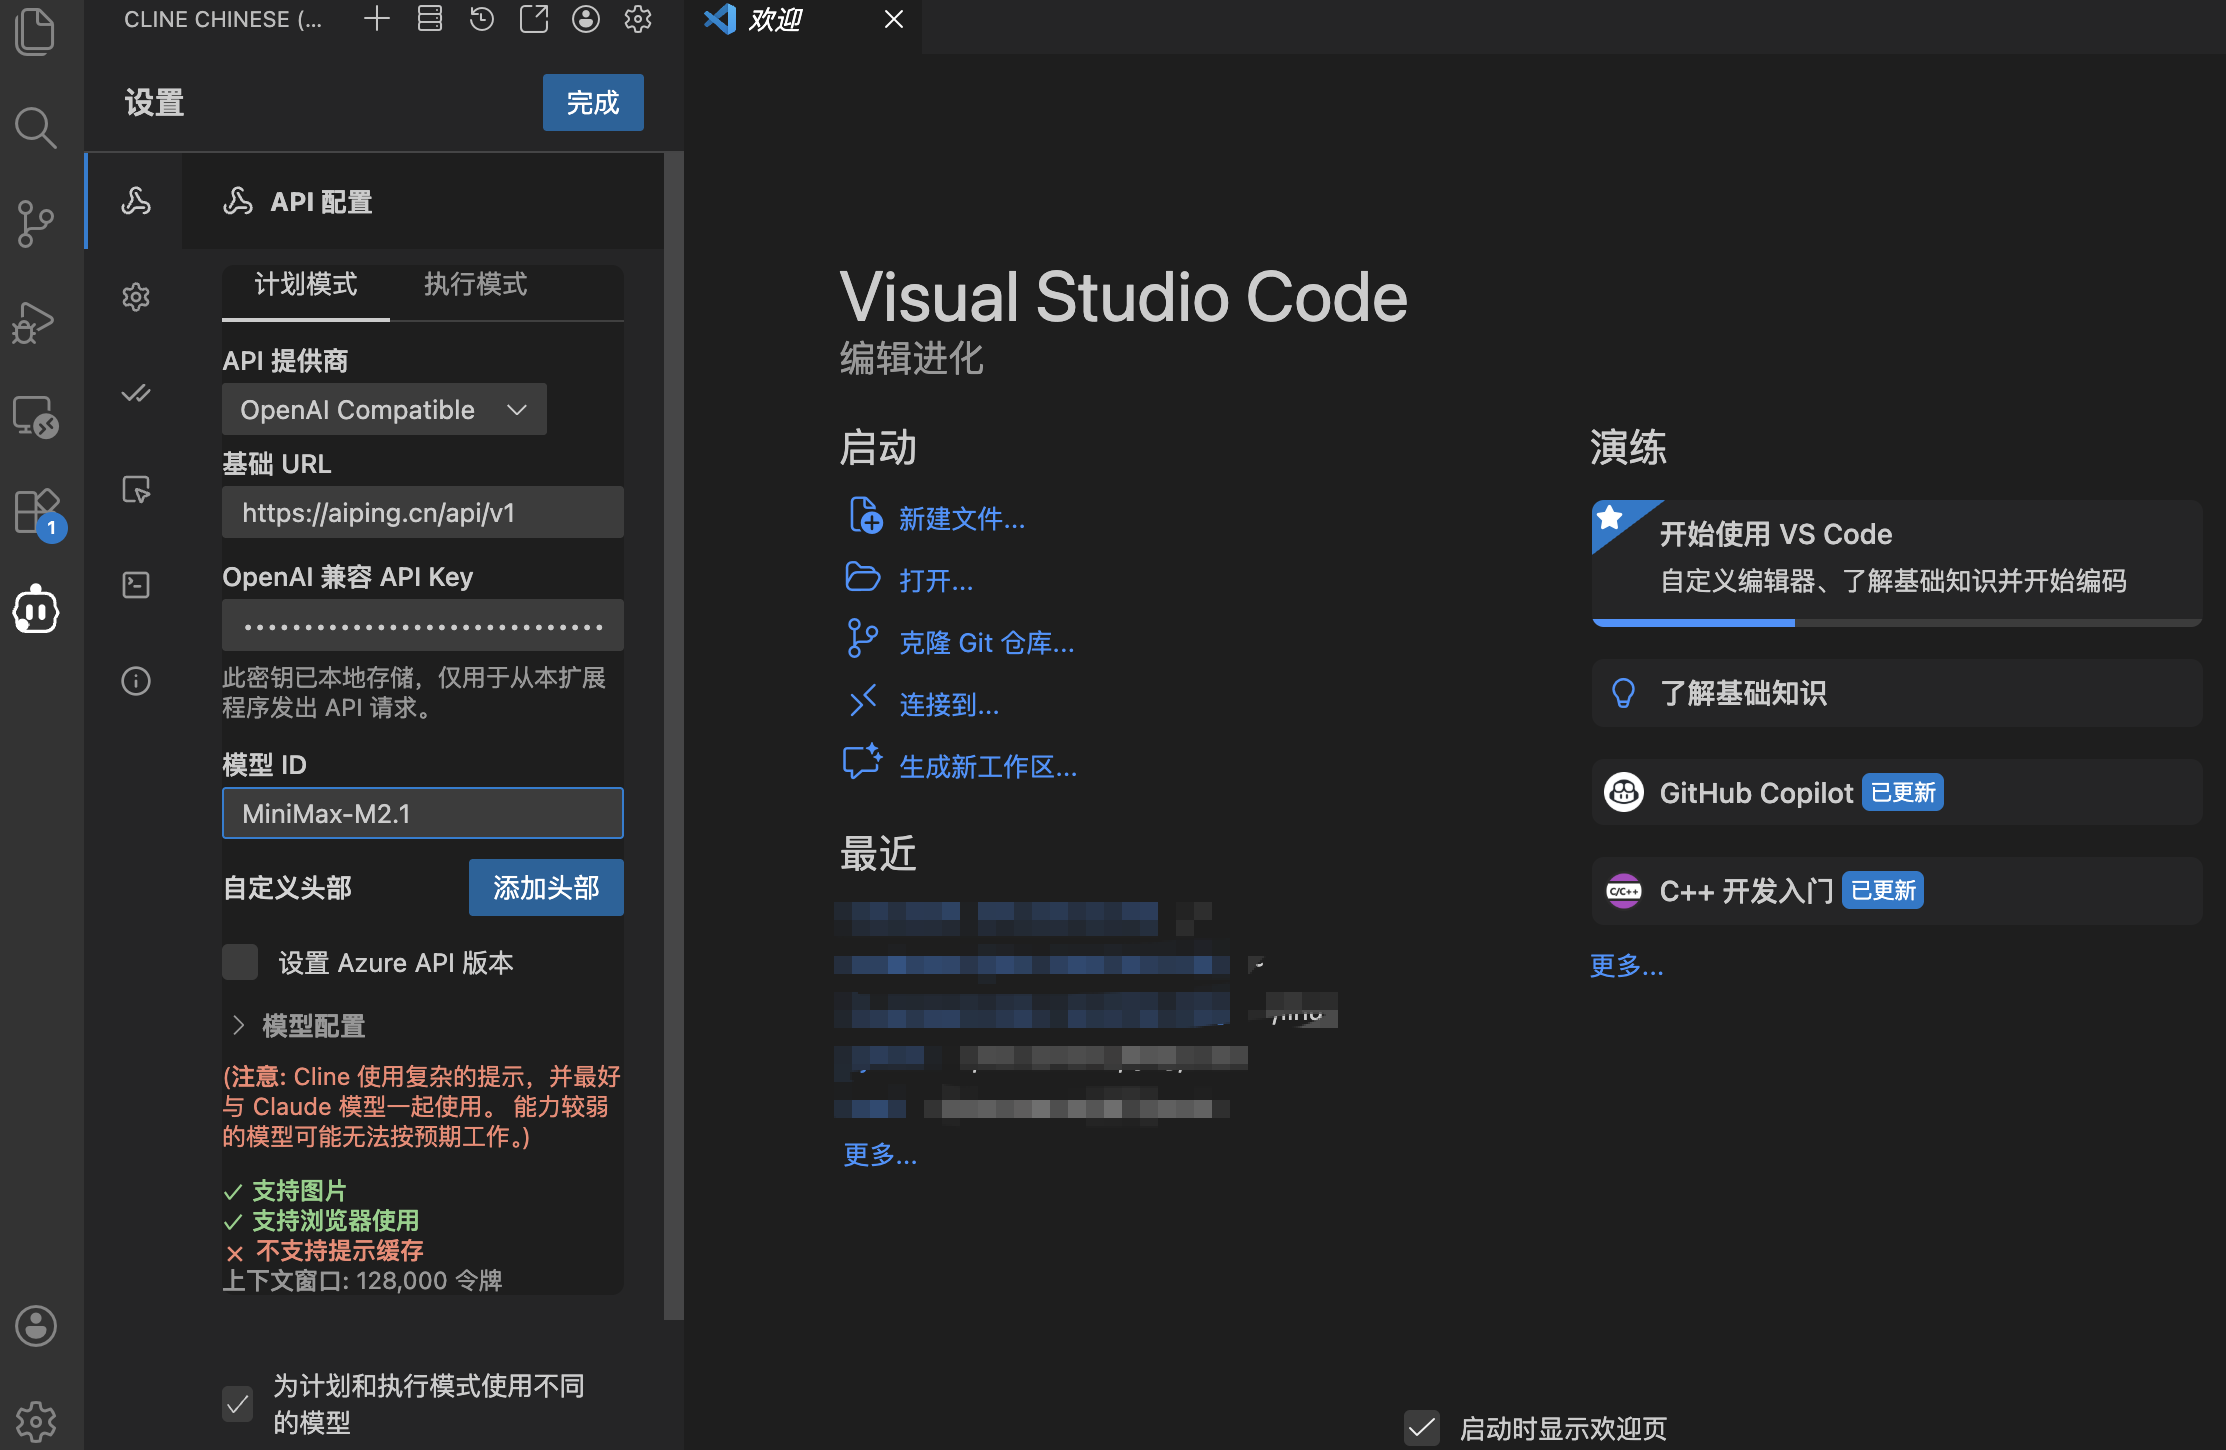Toggle different models for plan and act modes
Image resolution: width=2226 pixels, height=1450 pixels.
pos(238,1403)
